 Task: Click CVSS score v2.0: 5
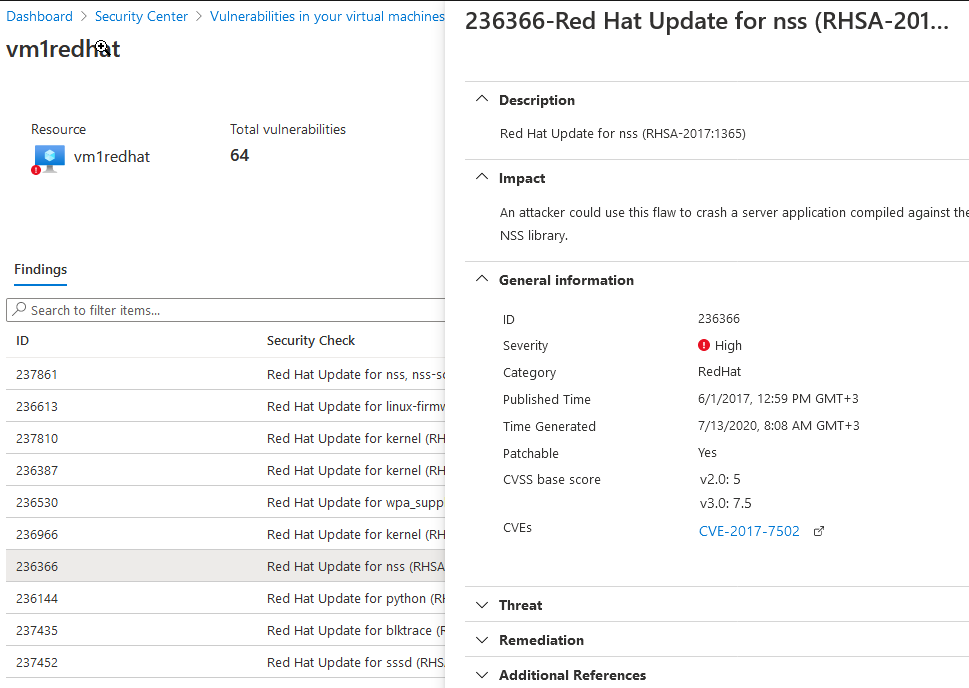point(720,479)
